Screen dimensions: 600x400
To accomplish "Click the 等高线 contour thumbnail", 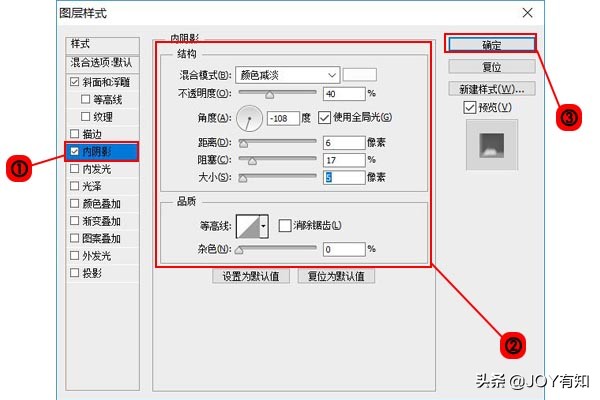I will click(248, 226).
